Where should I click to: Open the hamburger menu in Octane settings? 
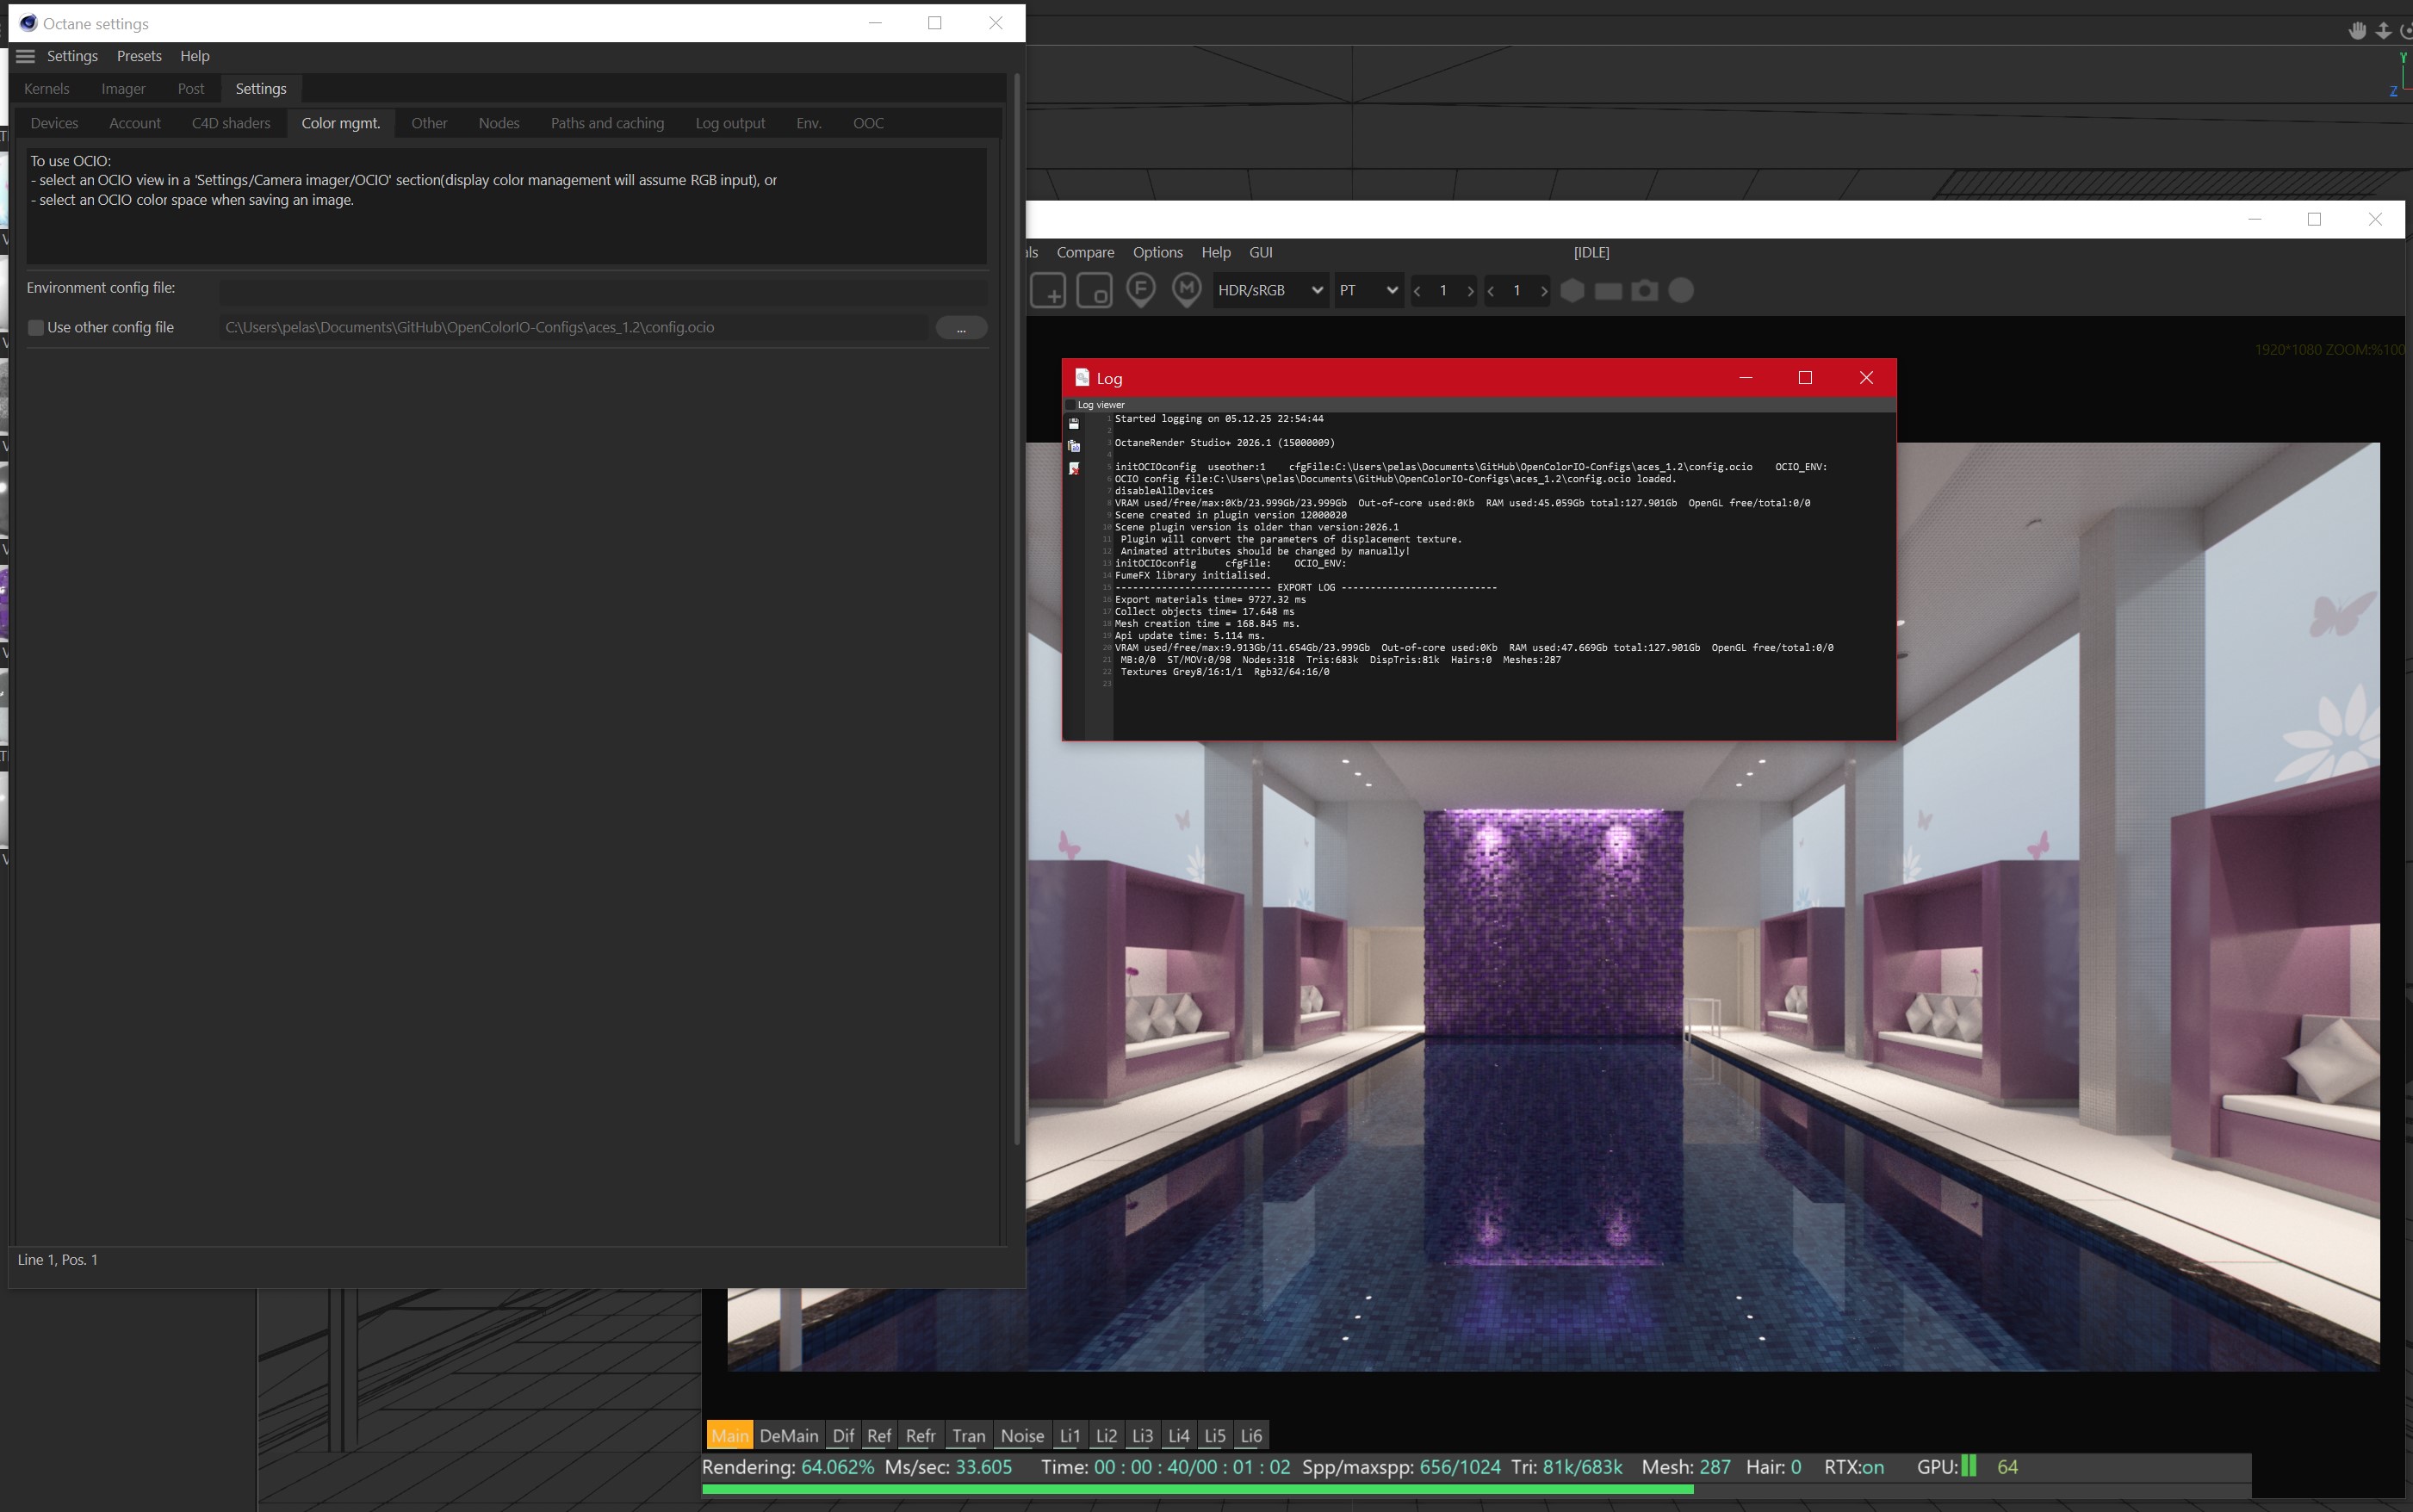(x=25, y=56)
